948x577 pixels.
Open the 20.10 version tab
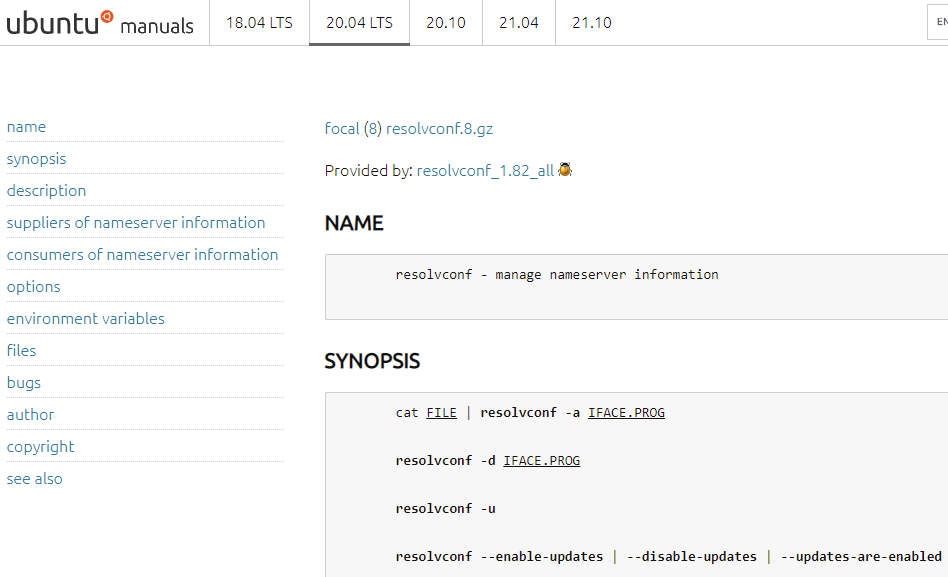(x=446, y=23)
